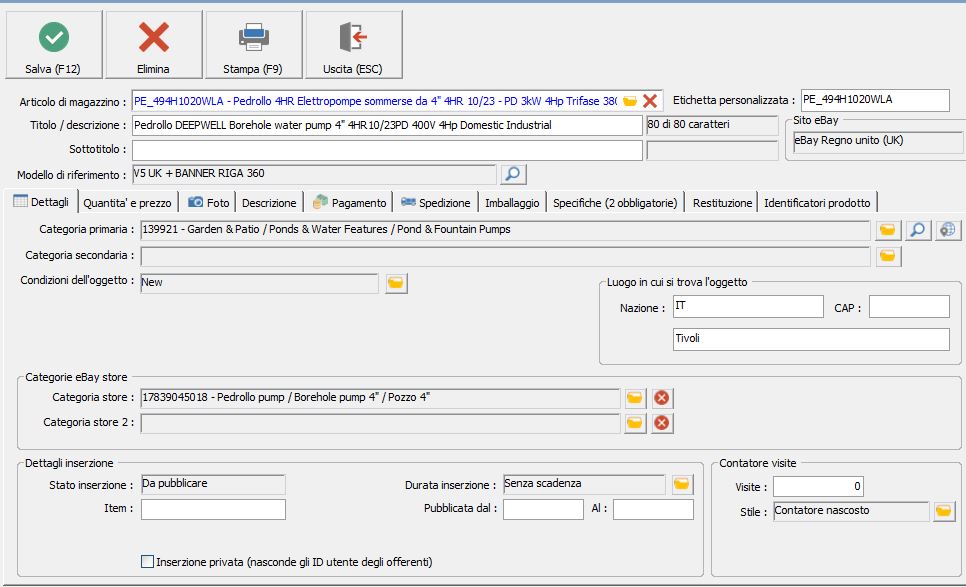Open folder icon in Articolo di magazzino field

[x=630, y=101]
